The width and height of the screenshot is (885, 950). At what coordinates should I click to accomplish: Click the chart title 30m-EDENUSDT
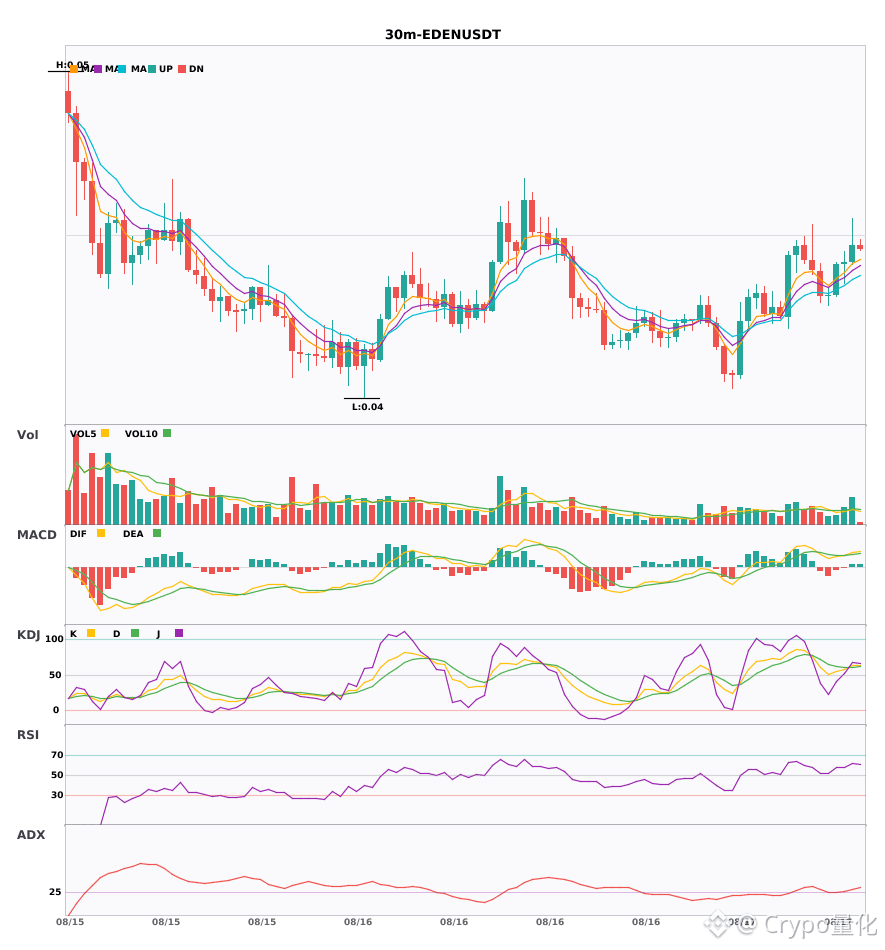click(x=443, y=35)
